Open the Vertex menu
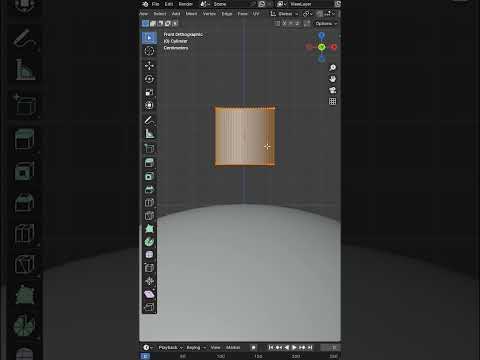 [x=209, y=14]
